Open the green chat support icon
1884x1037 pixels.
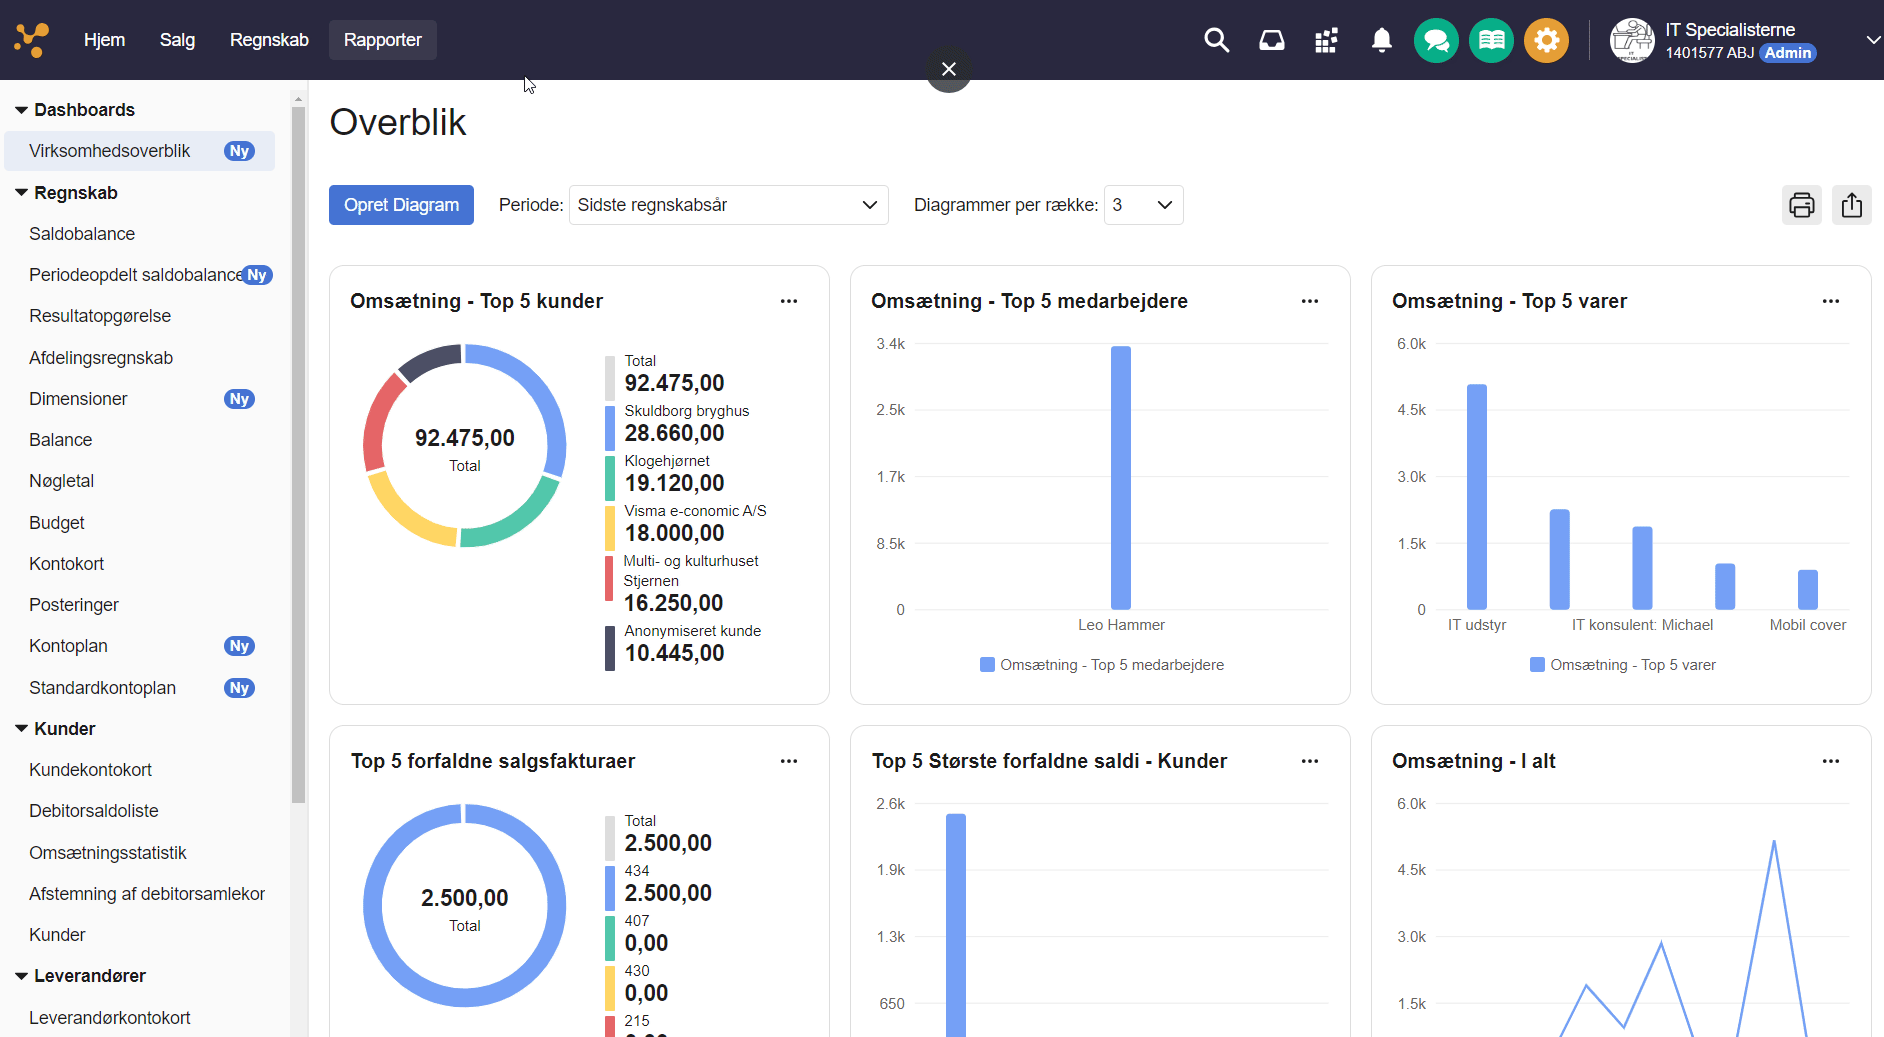pos(1436,40)
